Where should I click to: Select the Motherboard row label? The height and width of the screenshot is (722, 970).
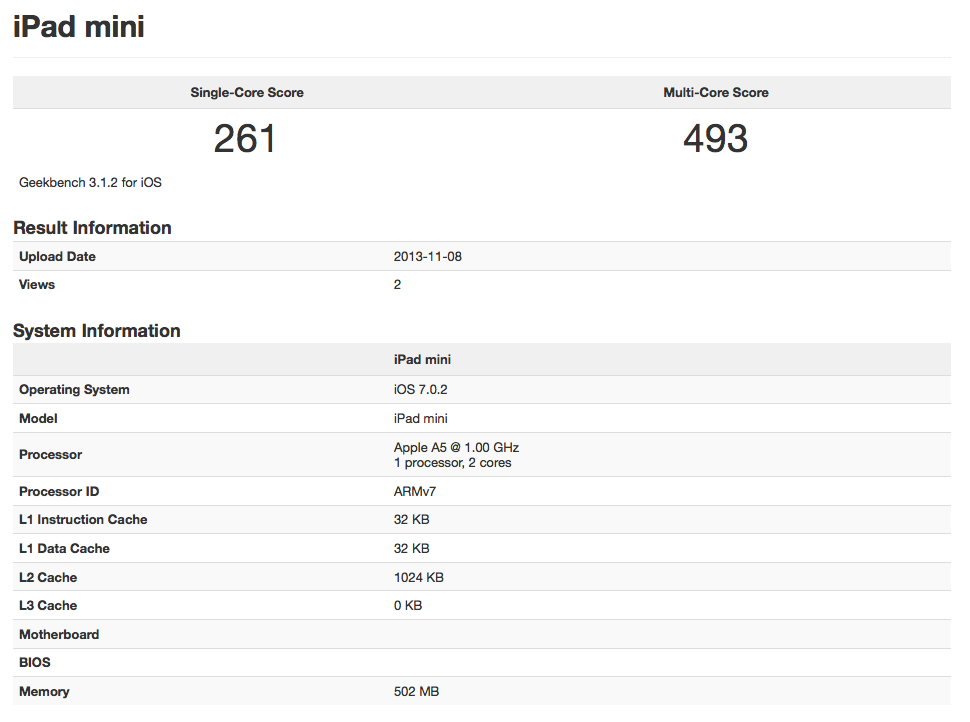coord(59,634)
